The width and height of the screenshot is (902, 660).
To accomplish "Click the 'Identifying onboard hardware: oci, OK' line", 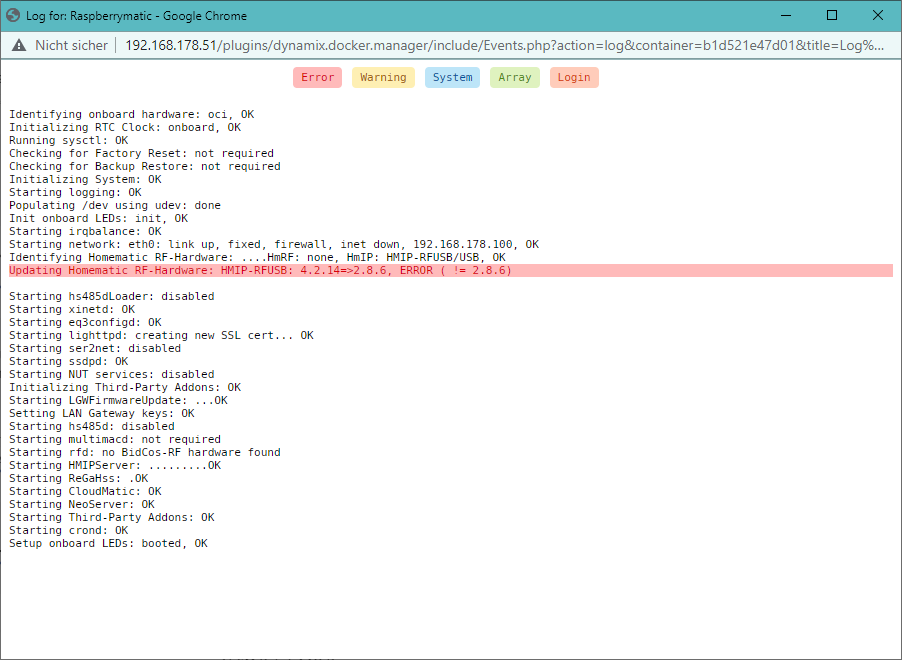I will point(132,115).
